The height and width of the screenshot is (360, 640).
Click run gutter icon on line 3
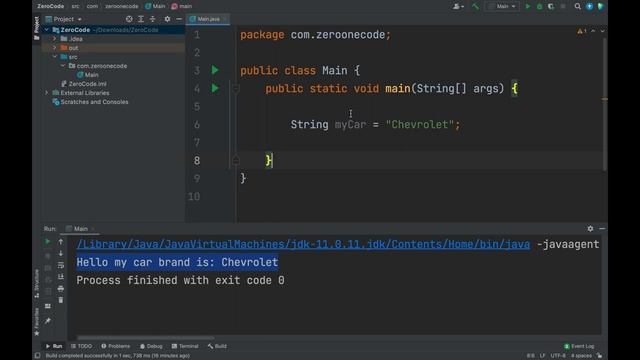(x=215, y=70)
